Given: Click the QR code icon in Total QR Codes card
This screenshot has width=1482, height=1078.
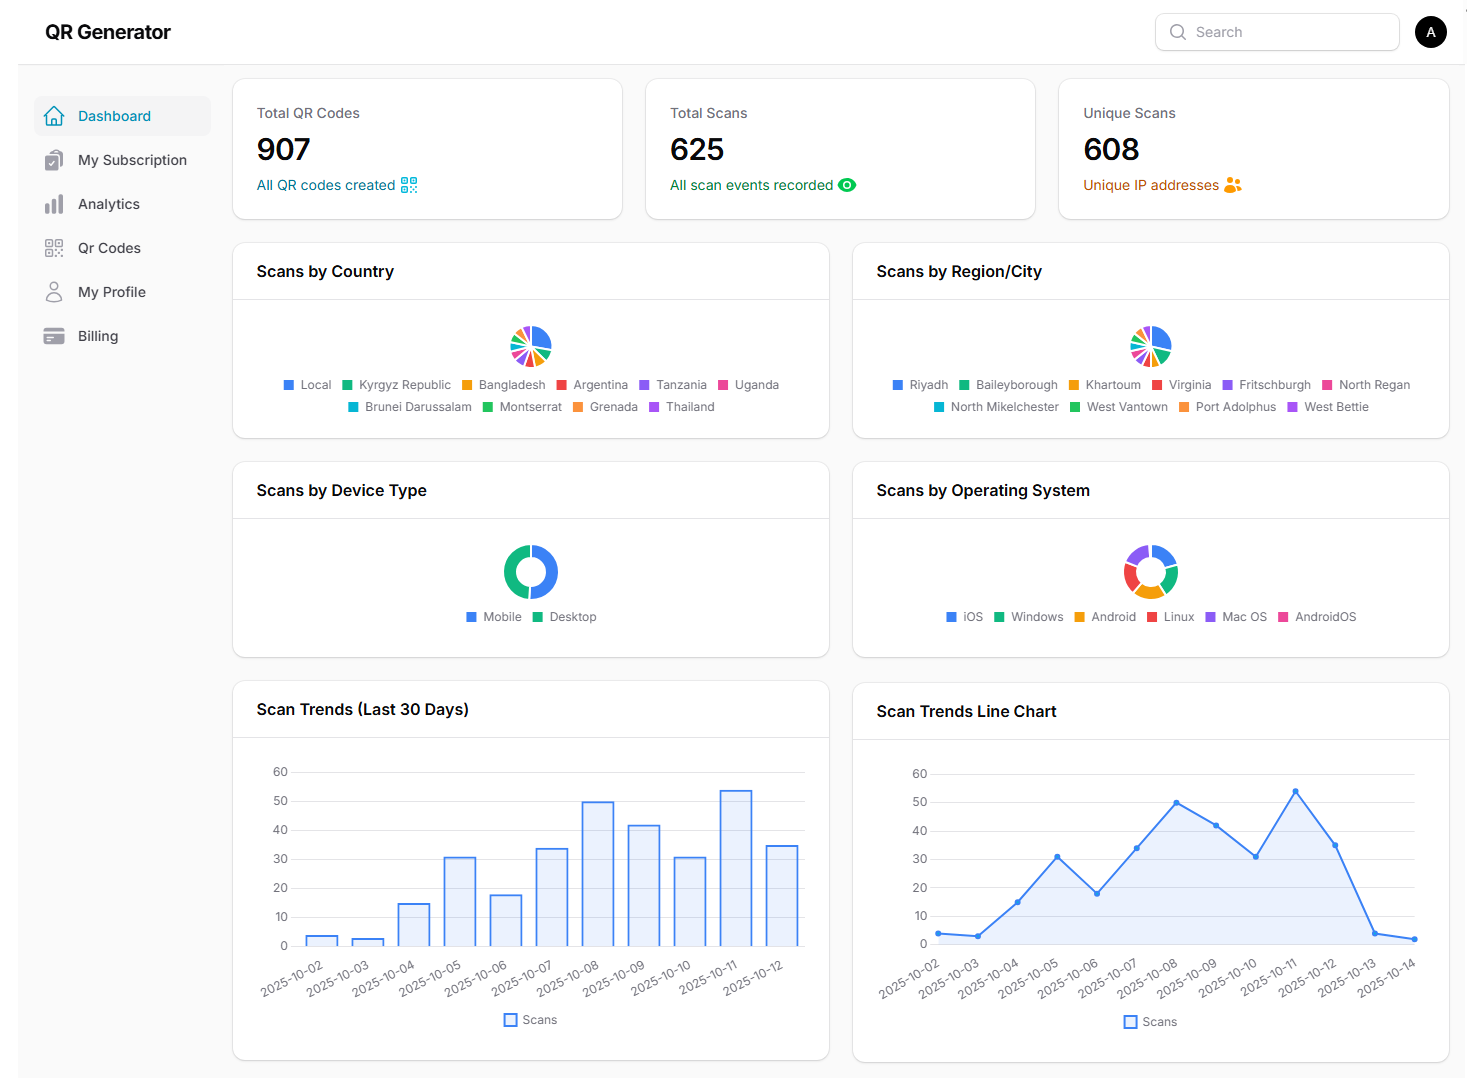Looking at the screenshot, I should [409, 185].
